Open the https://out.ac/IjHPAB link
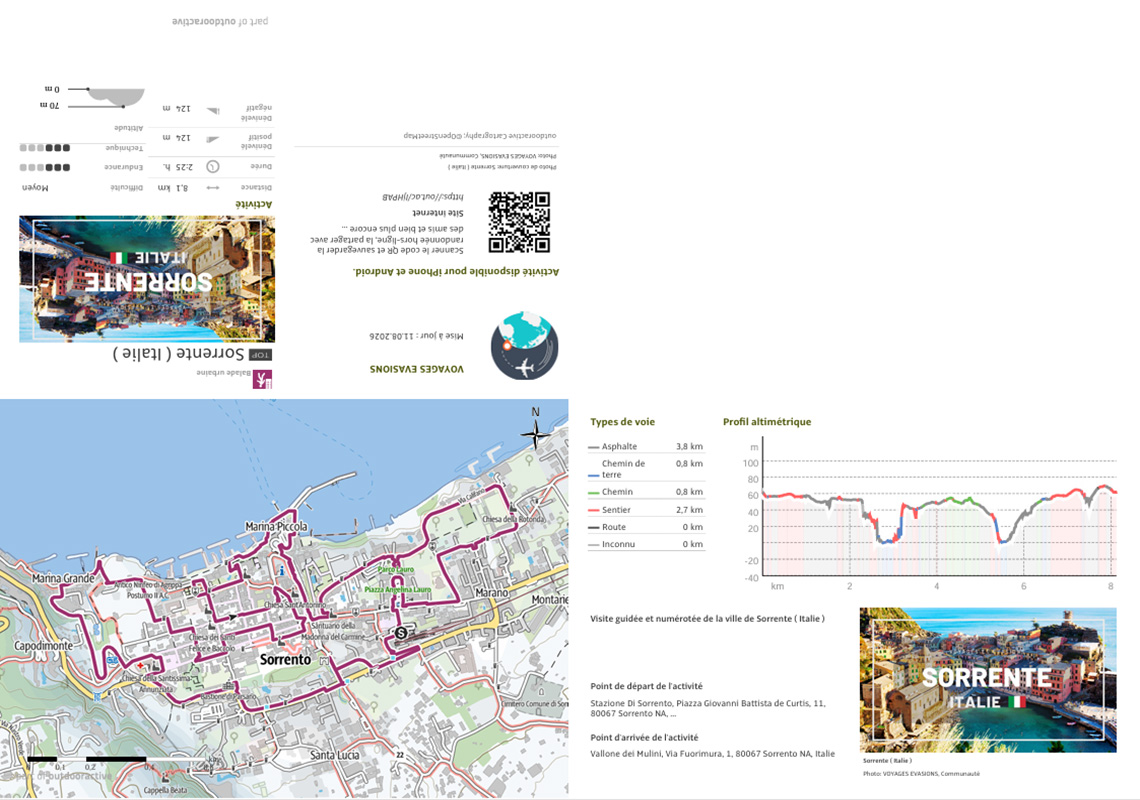 pyautogui.click(x=423, y=197)
